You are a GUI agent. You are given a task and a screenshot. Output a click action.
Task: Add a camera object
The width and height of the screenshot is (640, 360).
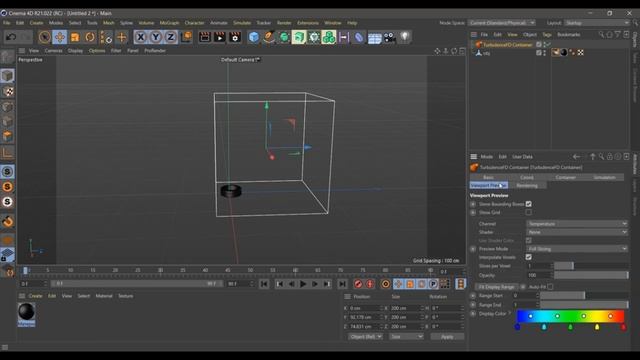pos(390,37)
